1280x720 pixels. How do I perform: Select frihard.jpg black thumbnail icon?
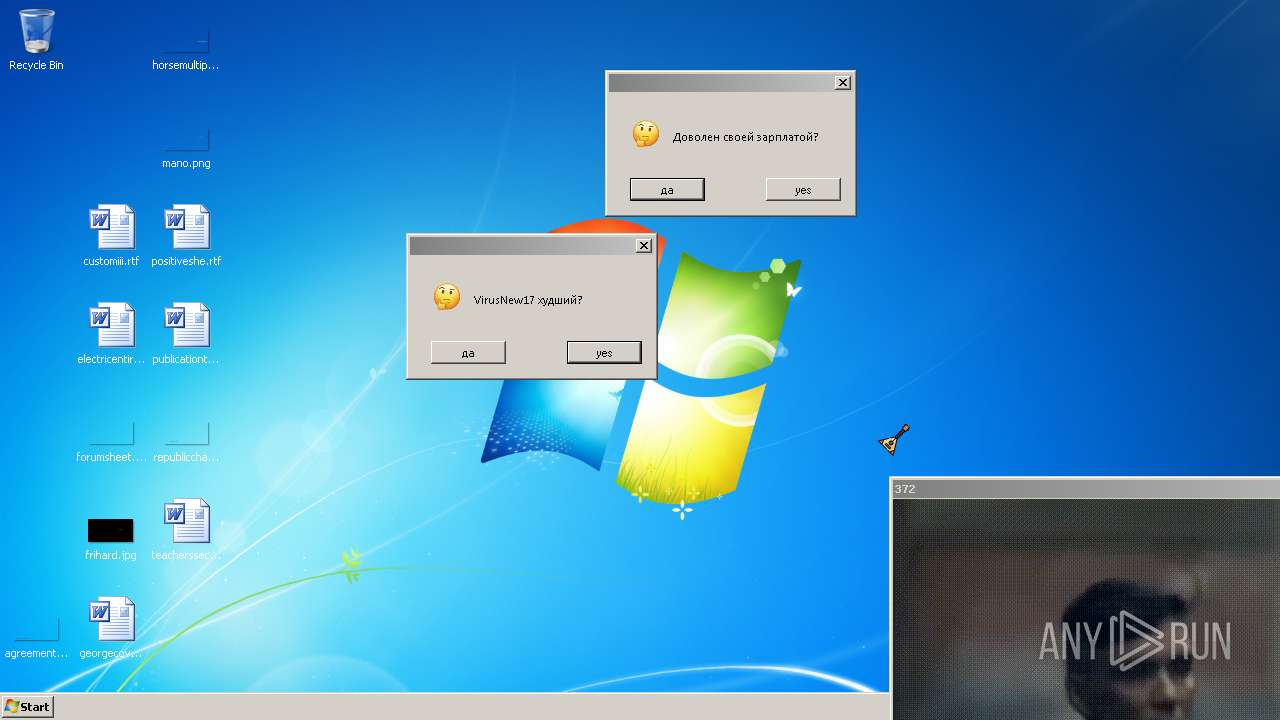pos(111,531)
